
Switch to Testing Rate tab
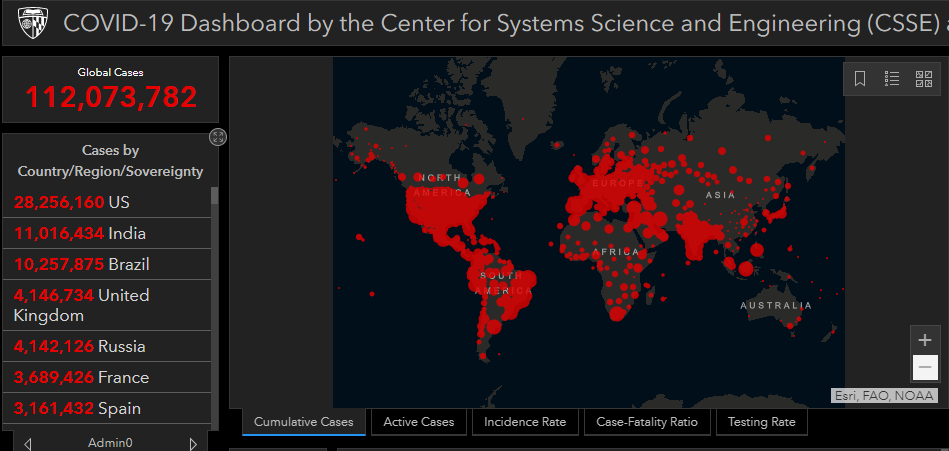click(x=762, y=422)
